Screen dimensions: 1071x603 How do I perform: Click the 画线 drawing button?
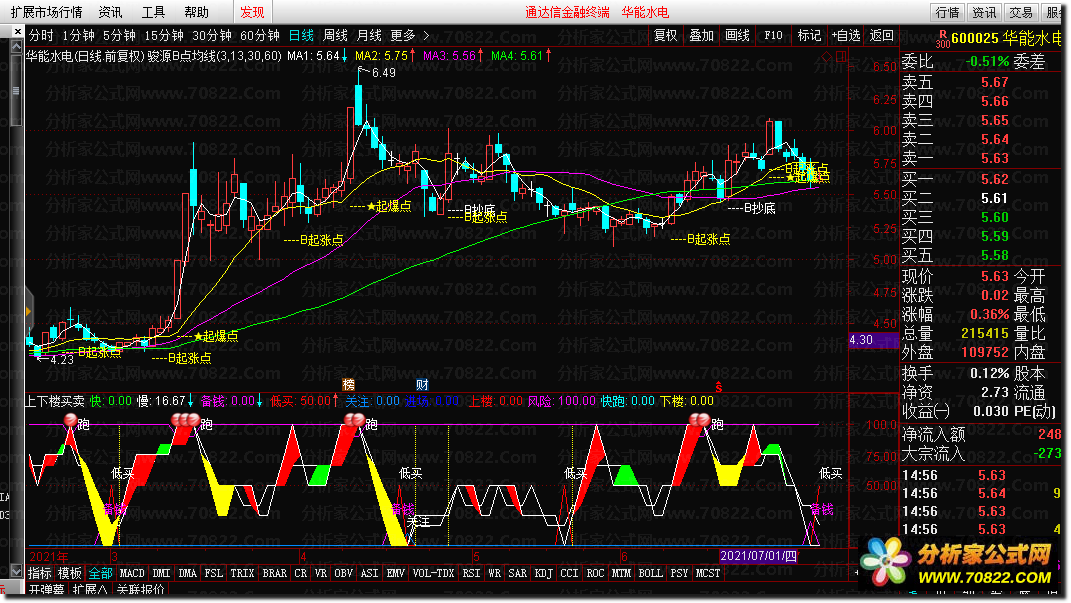(737, 35)
